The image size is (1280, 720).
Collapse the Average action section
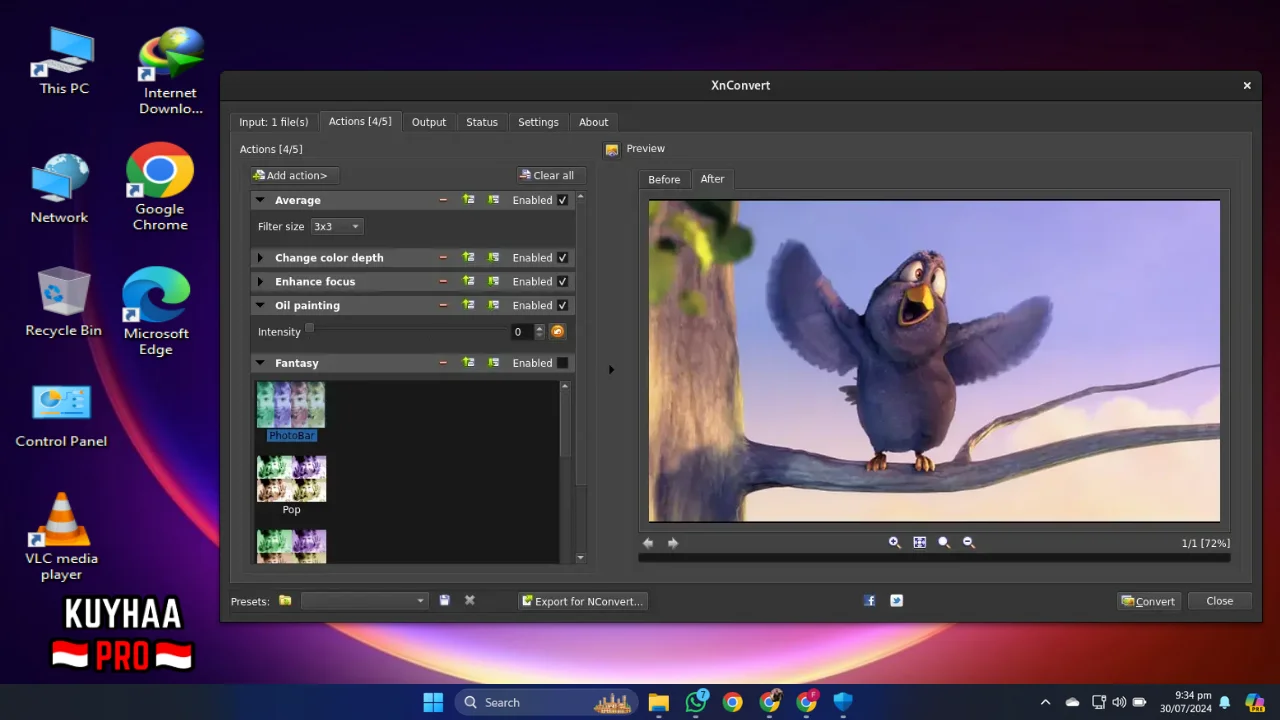click(260, 200)
